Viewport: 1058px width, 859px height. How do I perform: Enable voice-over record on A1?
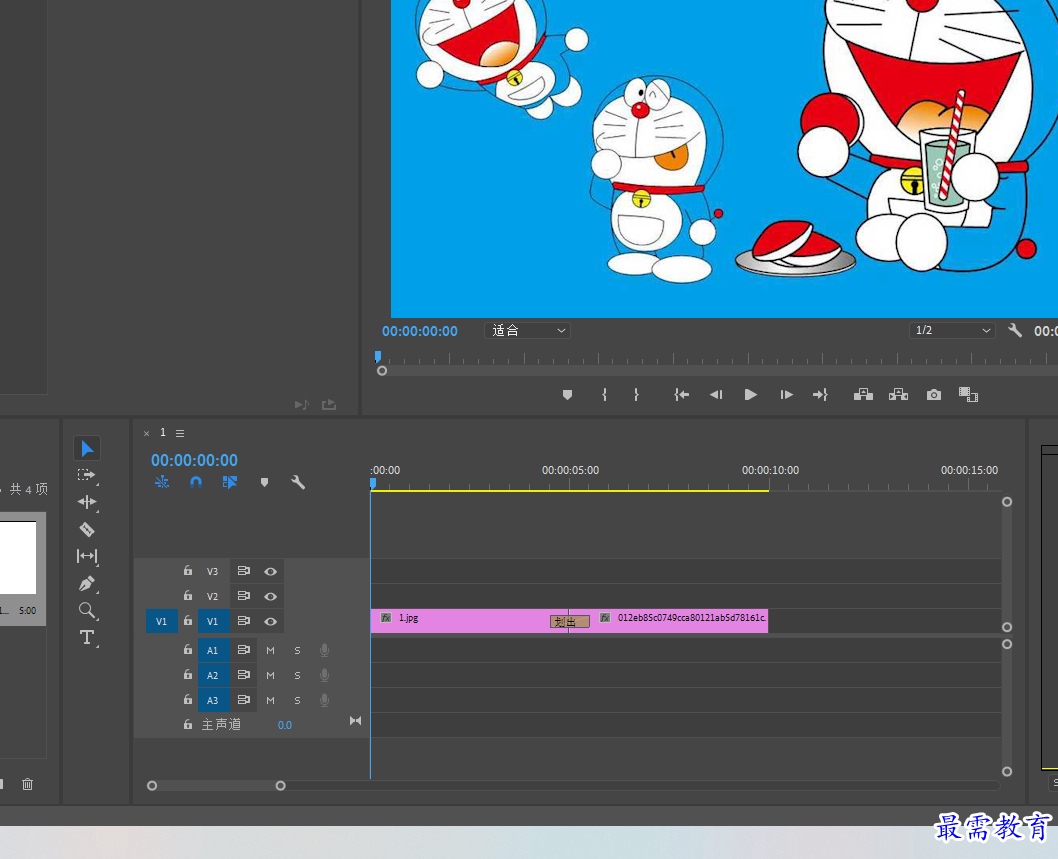pyautogui.click(x=325, y=650)
